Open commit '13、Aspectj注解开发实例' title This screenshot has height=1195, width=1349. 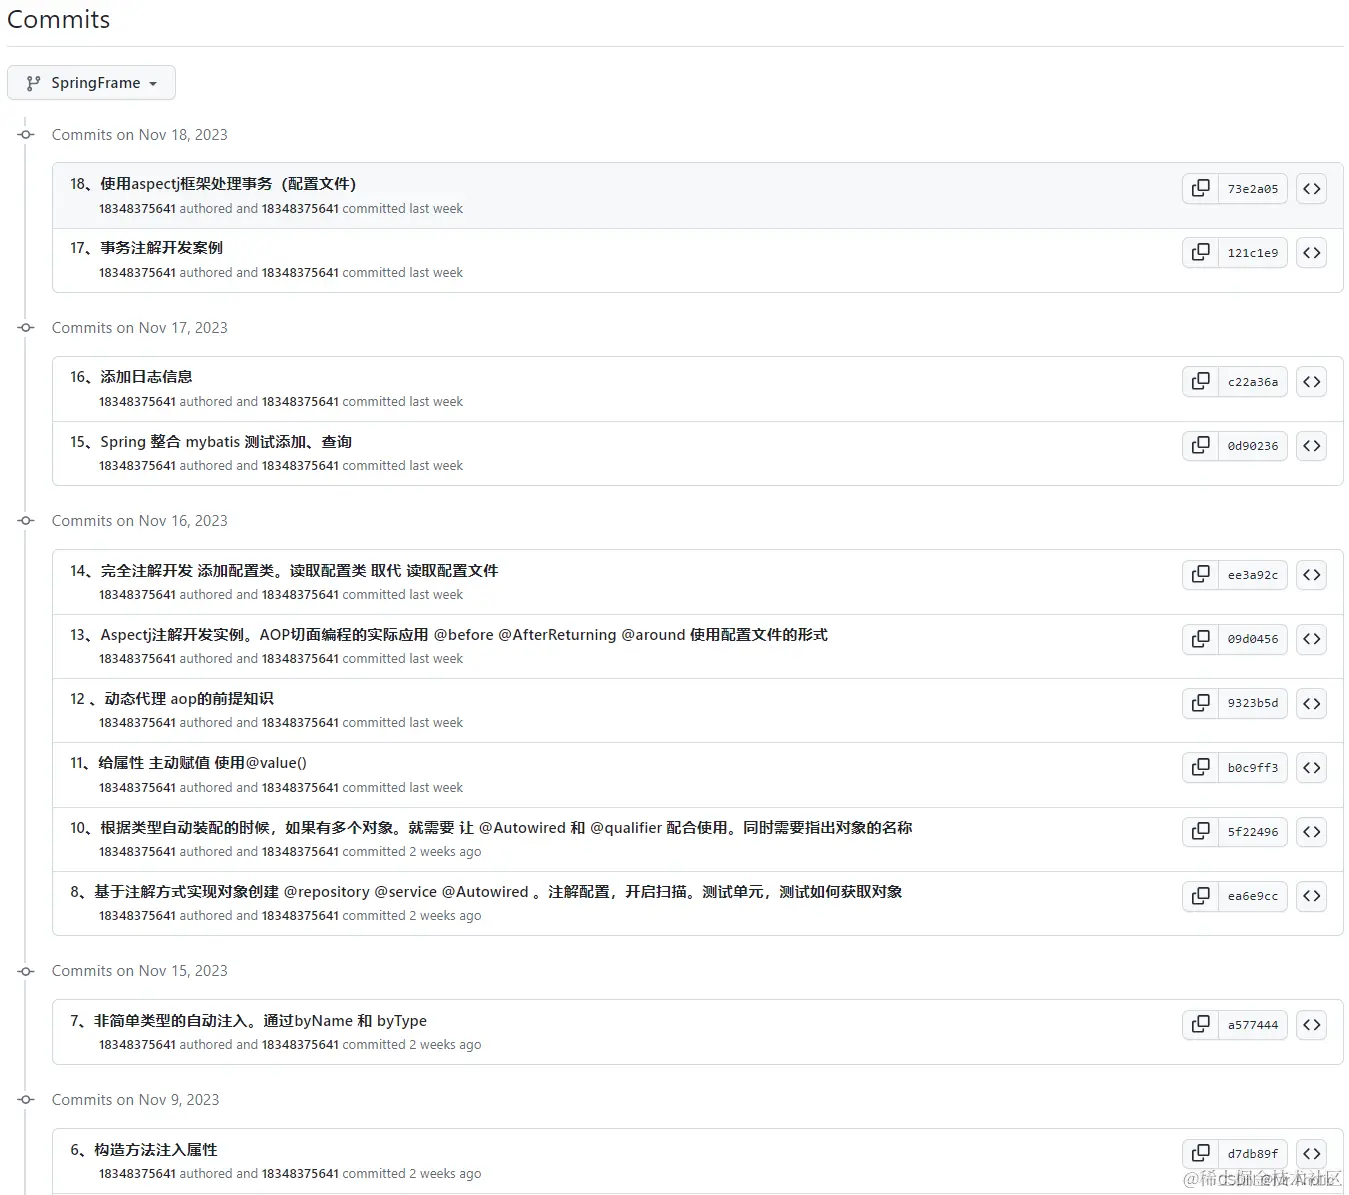[449, 634]
